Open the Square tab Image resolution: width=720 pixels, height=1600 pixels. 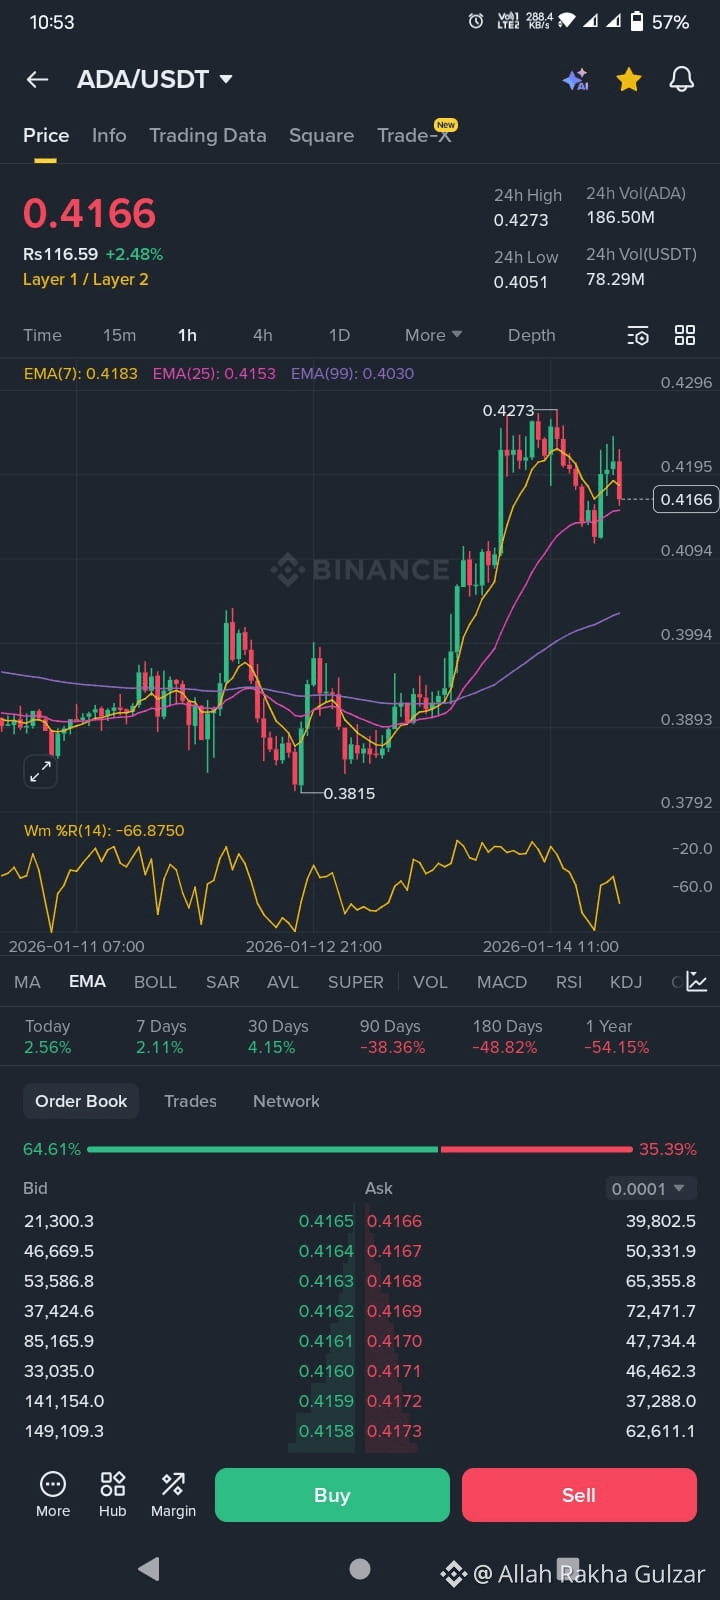point(321,135)
